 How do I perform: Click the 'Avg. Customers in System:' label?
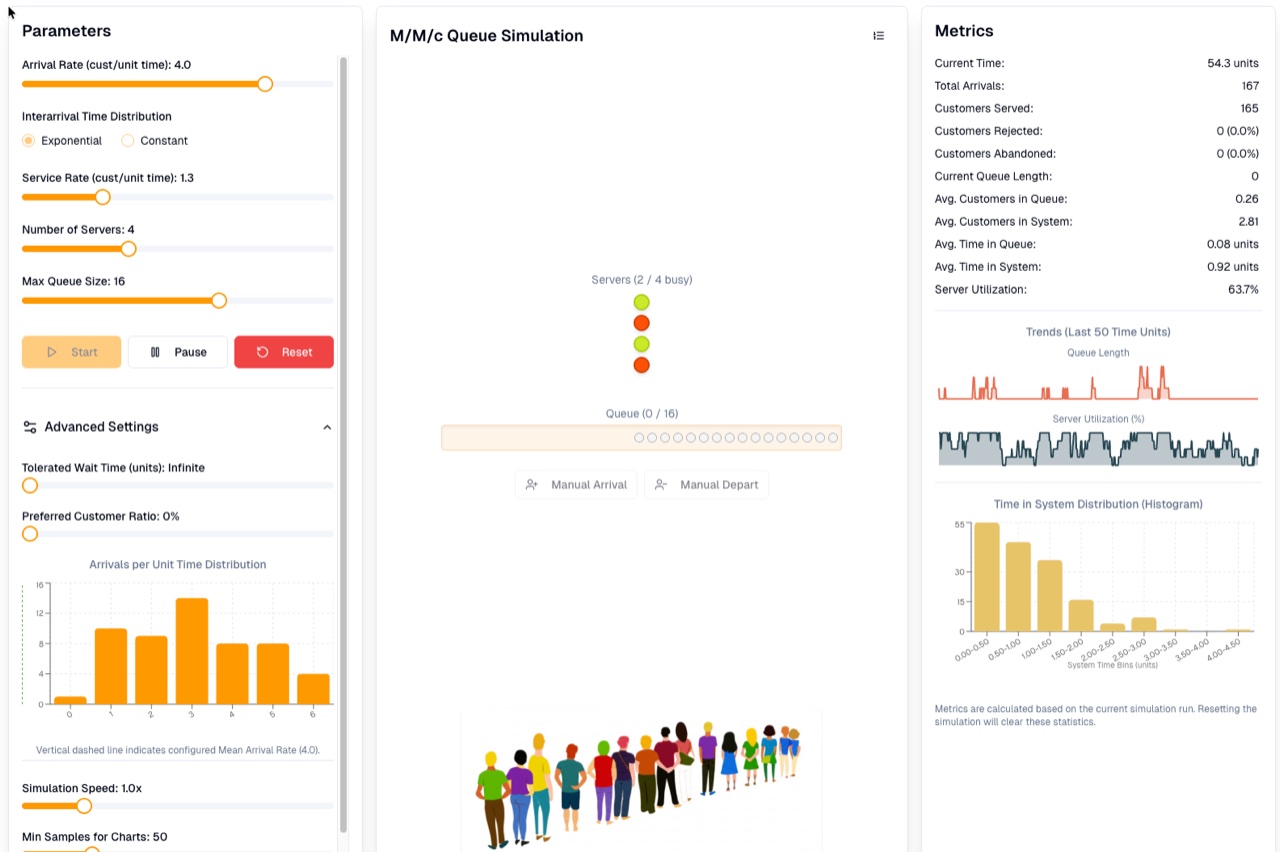point(1003,222)
